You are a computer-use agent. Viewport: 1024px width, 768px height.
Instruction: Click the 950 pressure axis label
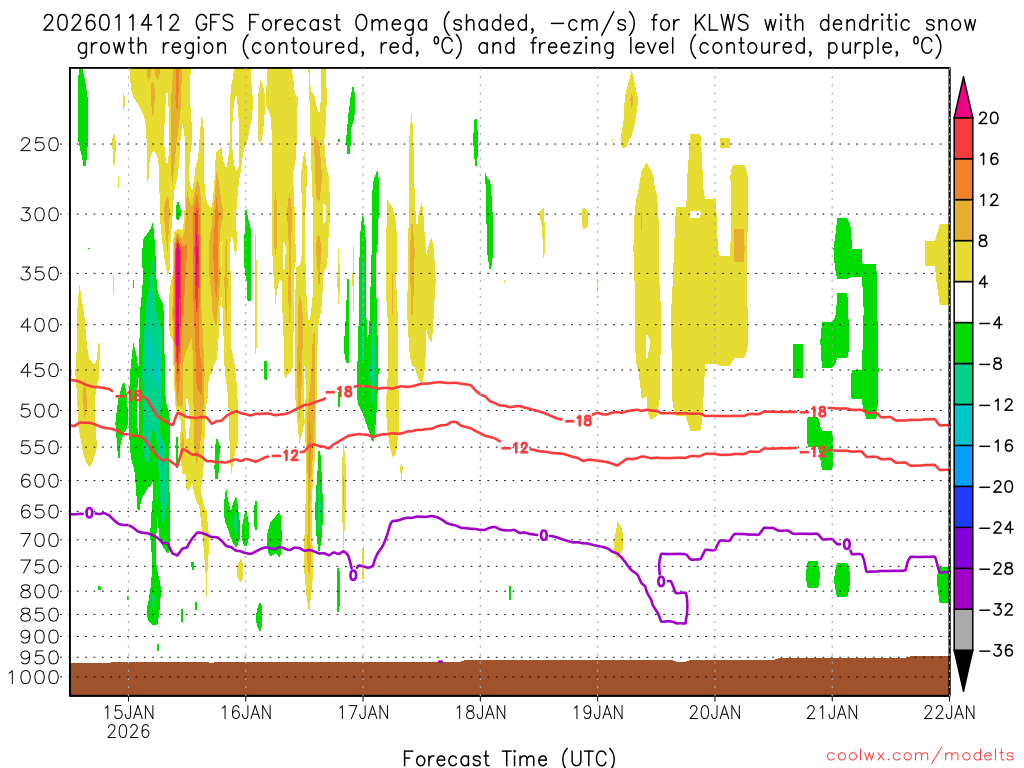[40, 658]
